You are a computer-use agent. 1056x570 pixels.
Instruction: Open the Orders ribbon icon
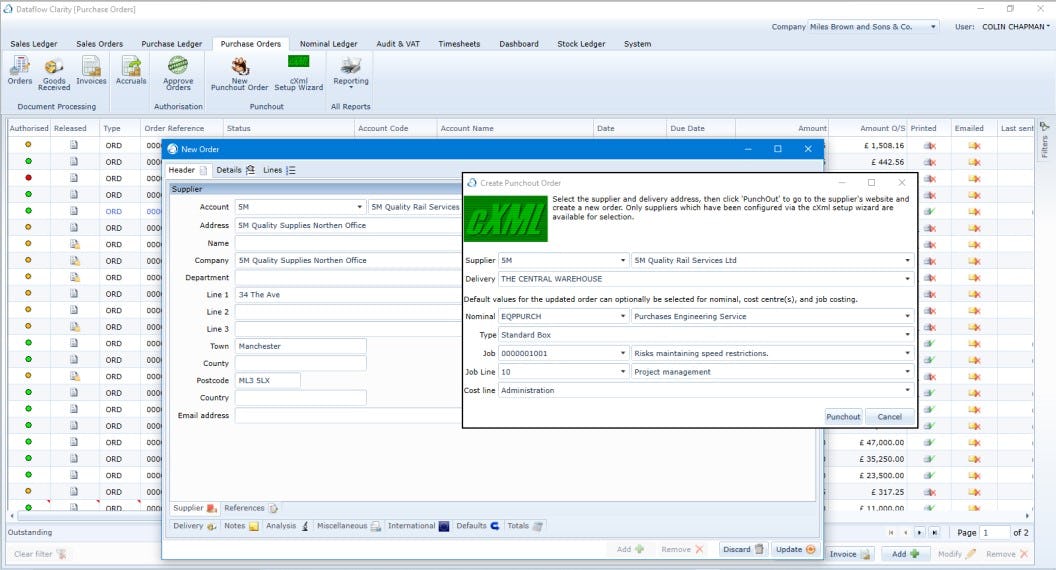point(20,71)
